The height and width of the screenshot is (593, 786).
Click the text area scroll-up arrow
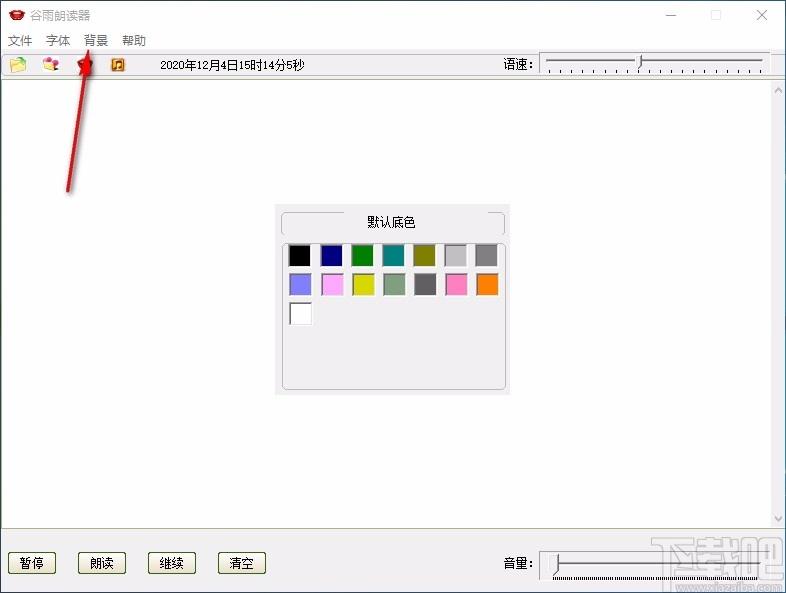pos(778,90)
